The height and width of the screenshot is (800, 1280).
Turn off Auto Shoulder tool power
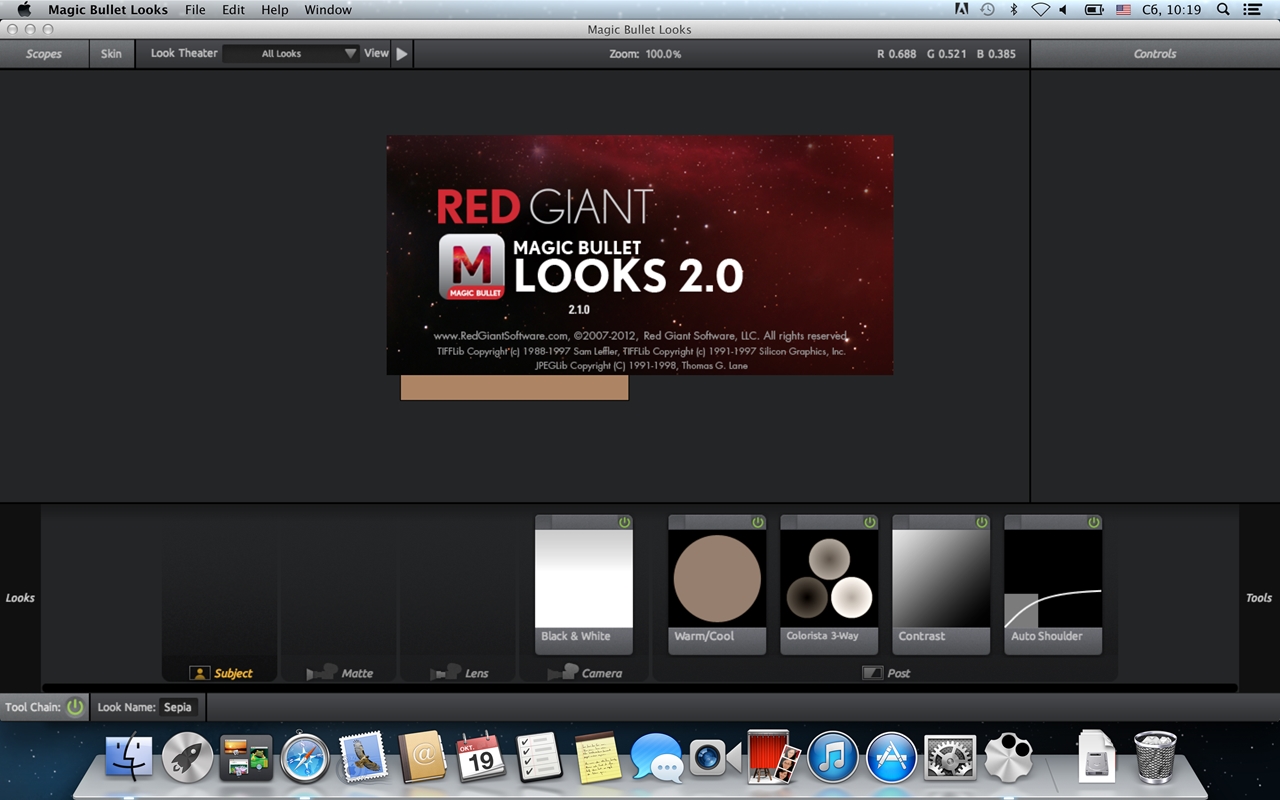click(1094, 522)
